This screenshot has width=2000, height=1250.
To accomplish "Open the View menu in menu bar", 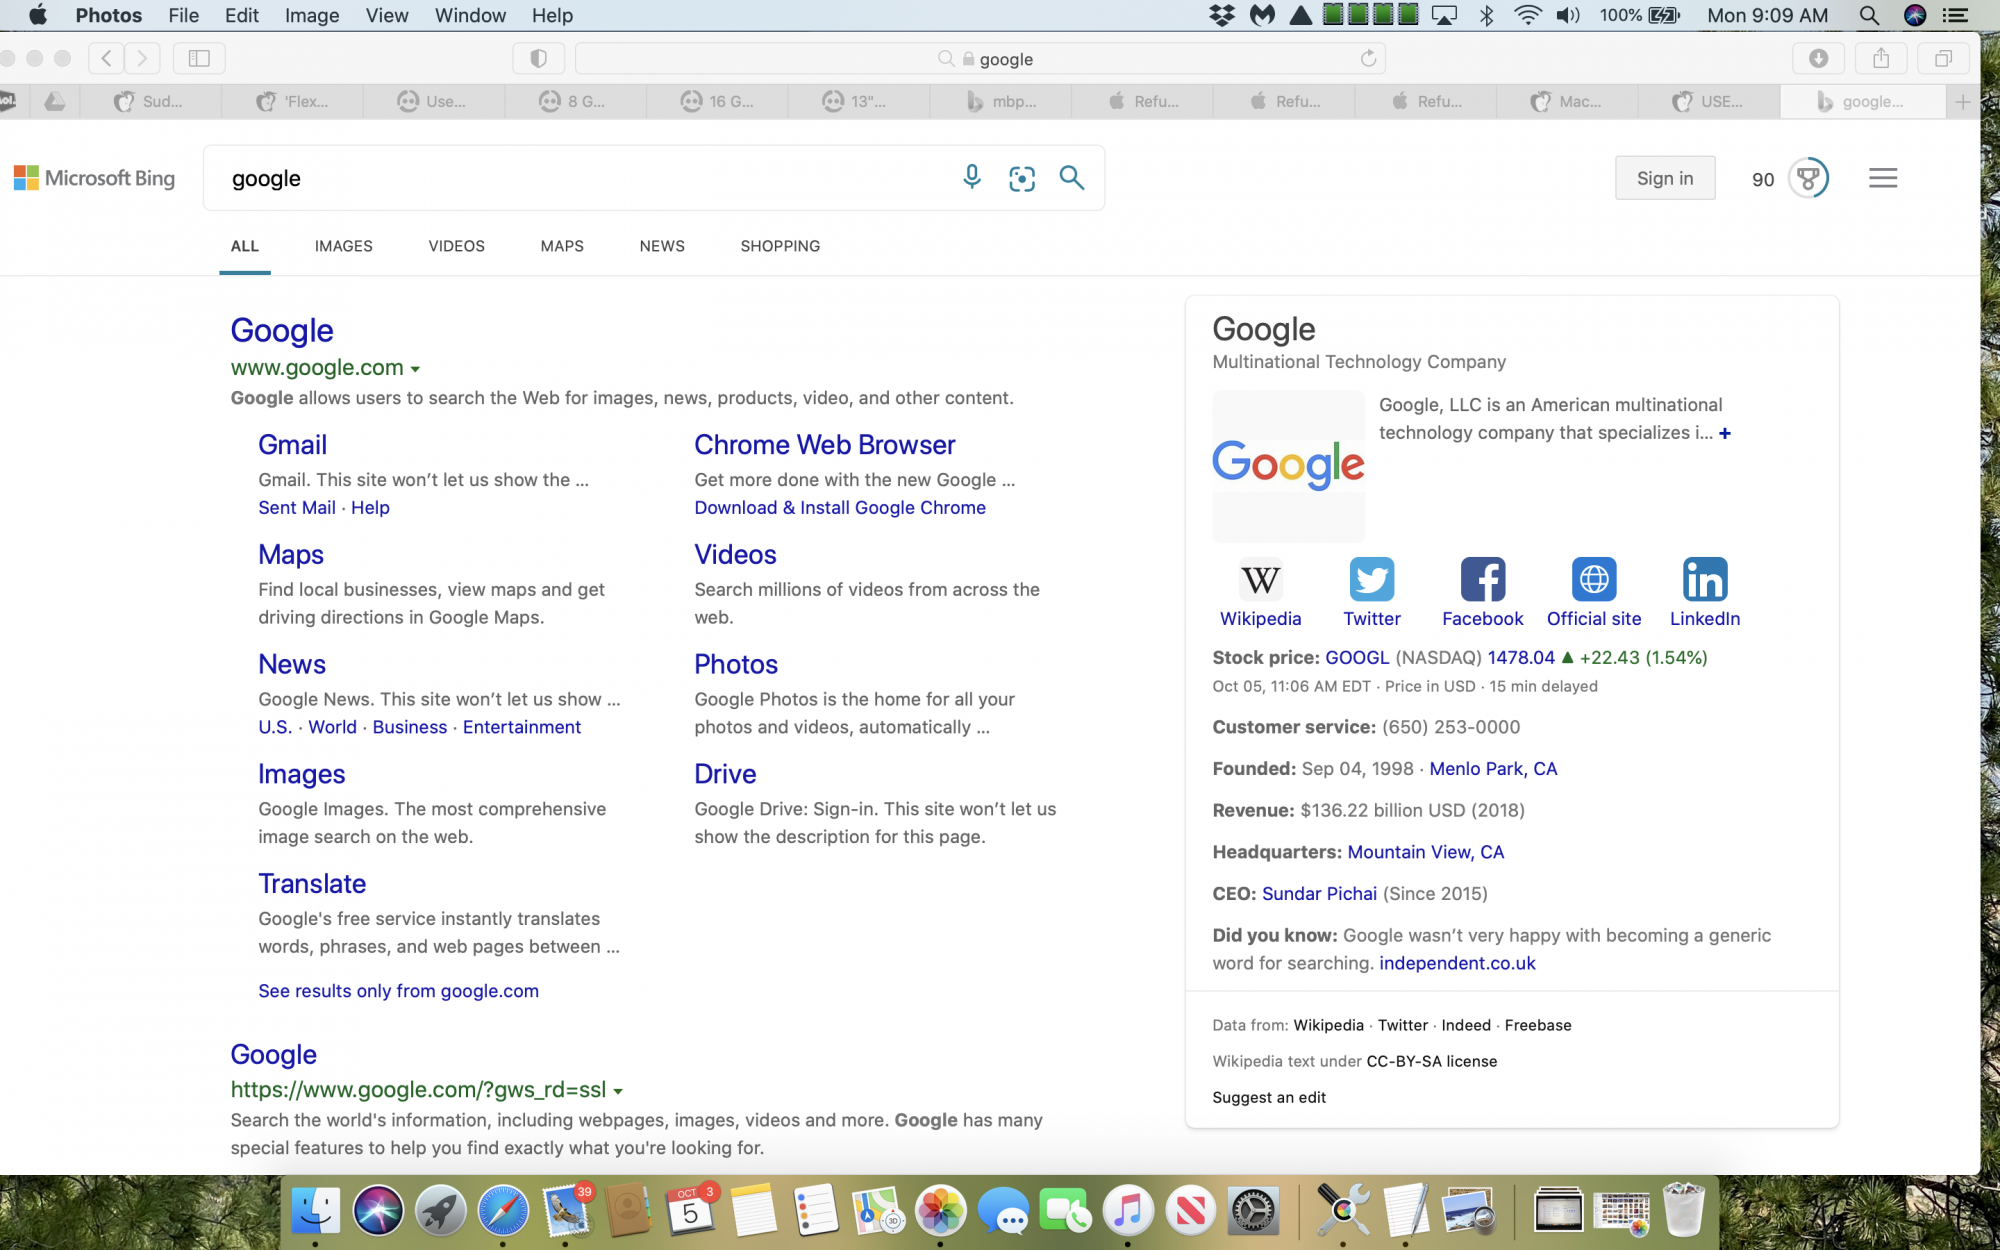I will pos(386,15).
